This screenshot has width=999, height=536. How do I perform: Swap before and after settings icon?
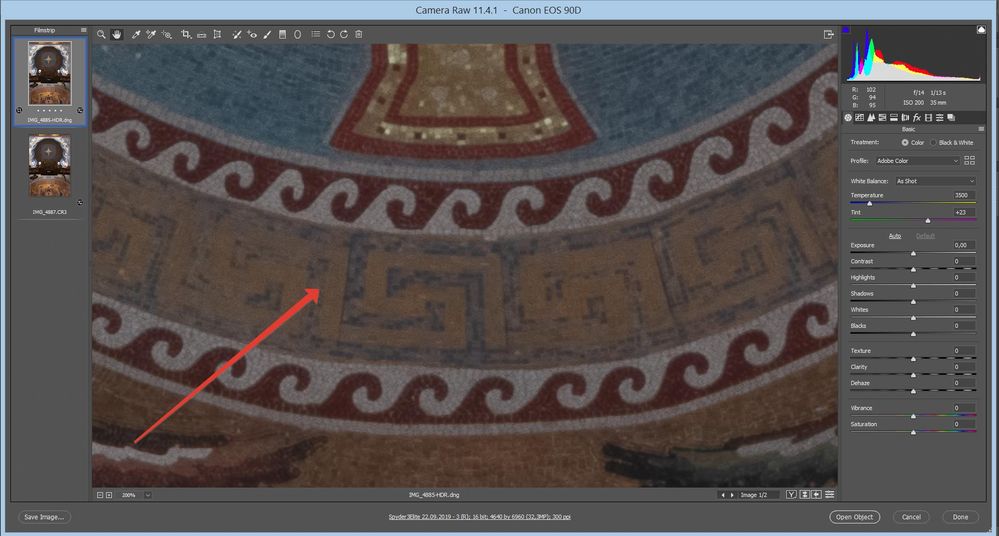click(805, 495)
